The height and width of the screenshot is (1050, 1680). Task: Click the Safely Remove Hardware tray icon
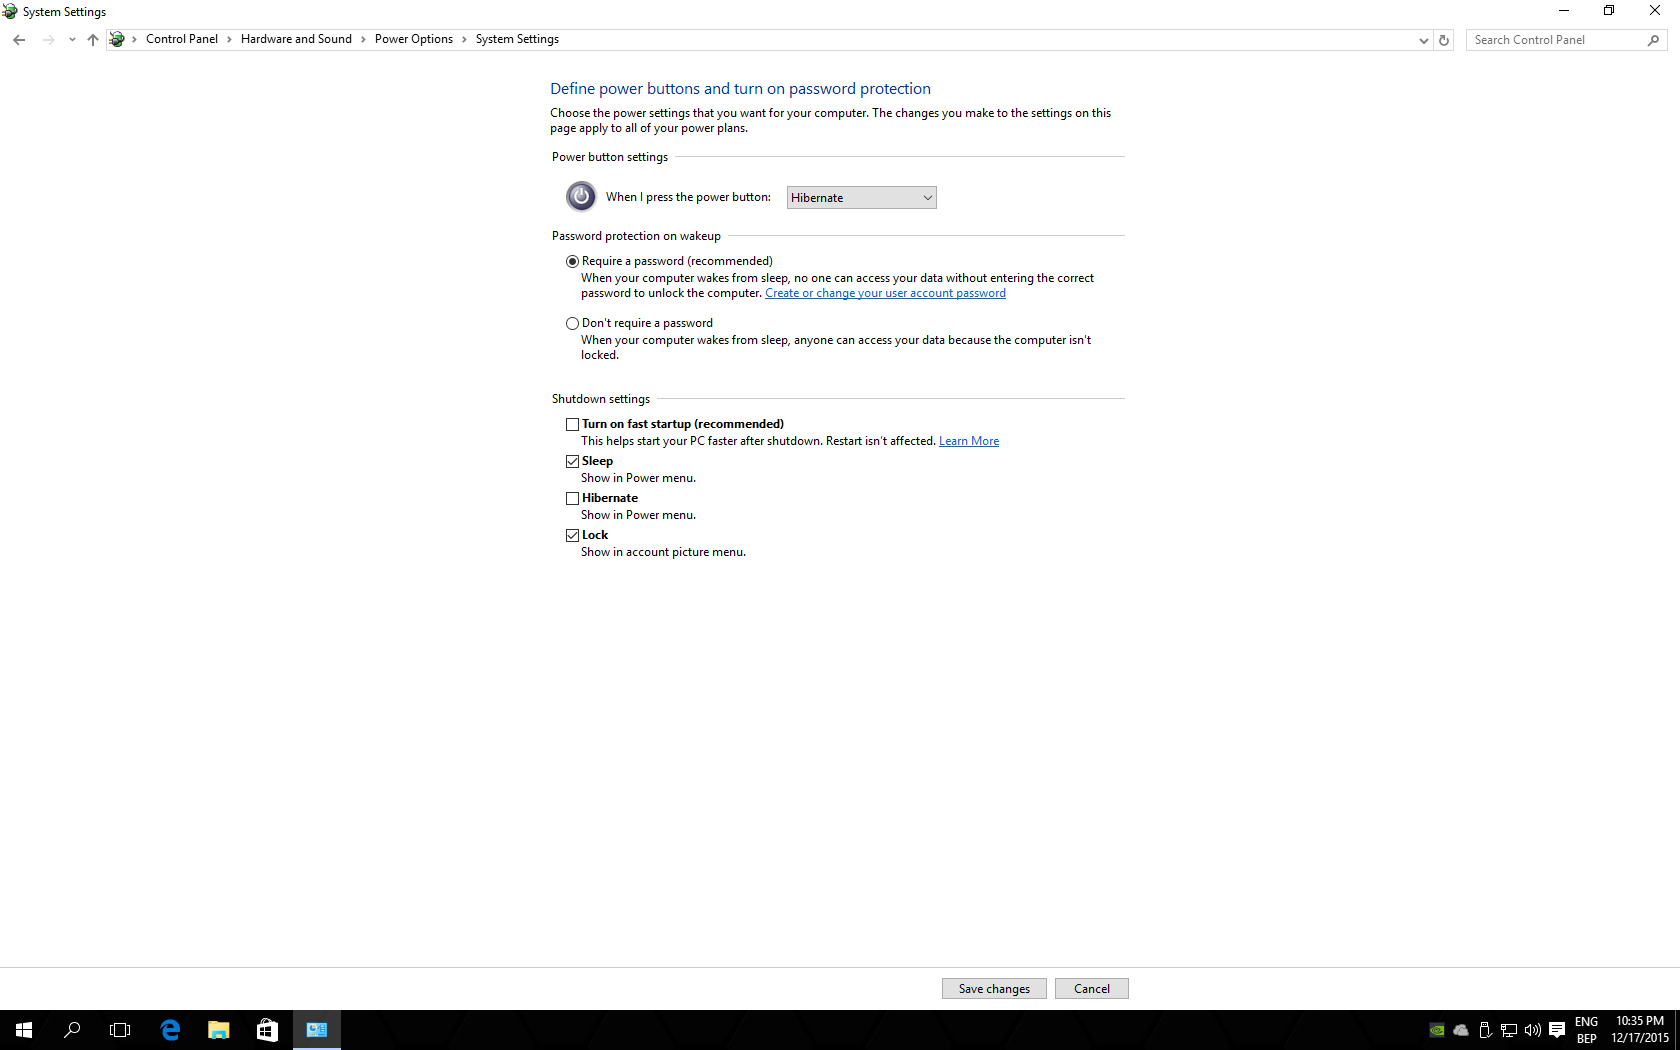[x=1485, y=1030]
